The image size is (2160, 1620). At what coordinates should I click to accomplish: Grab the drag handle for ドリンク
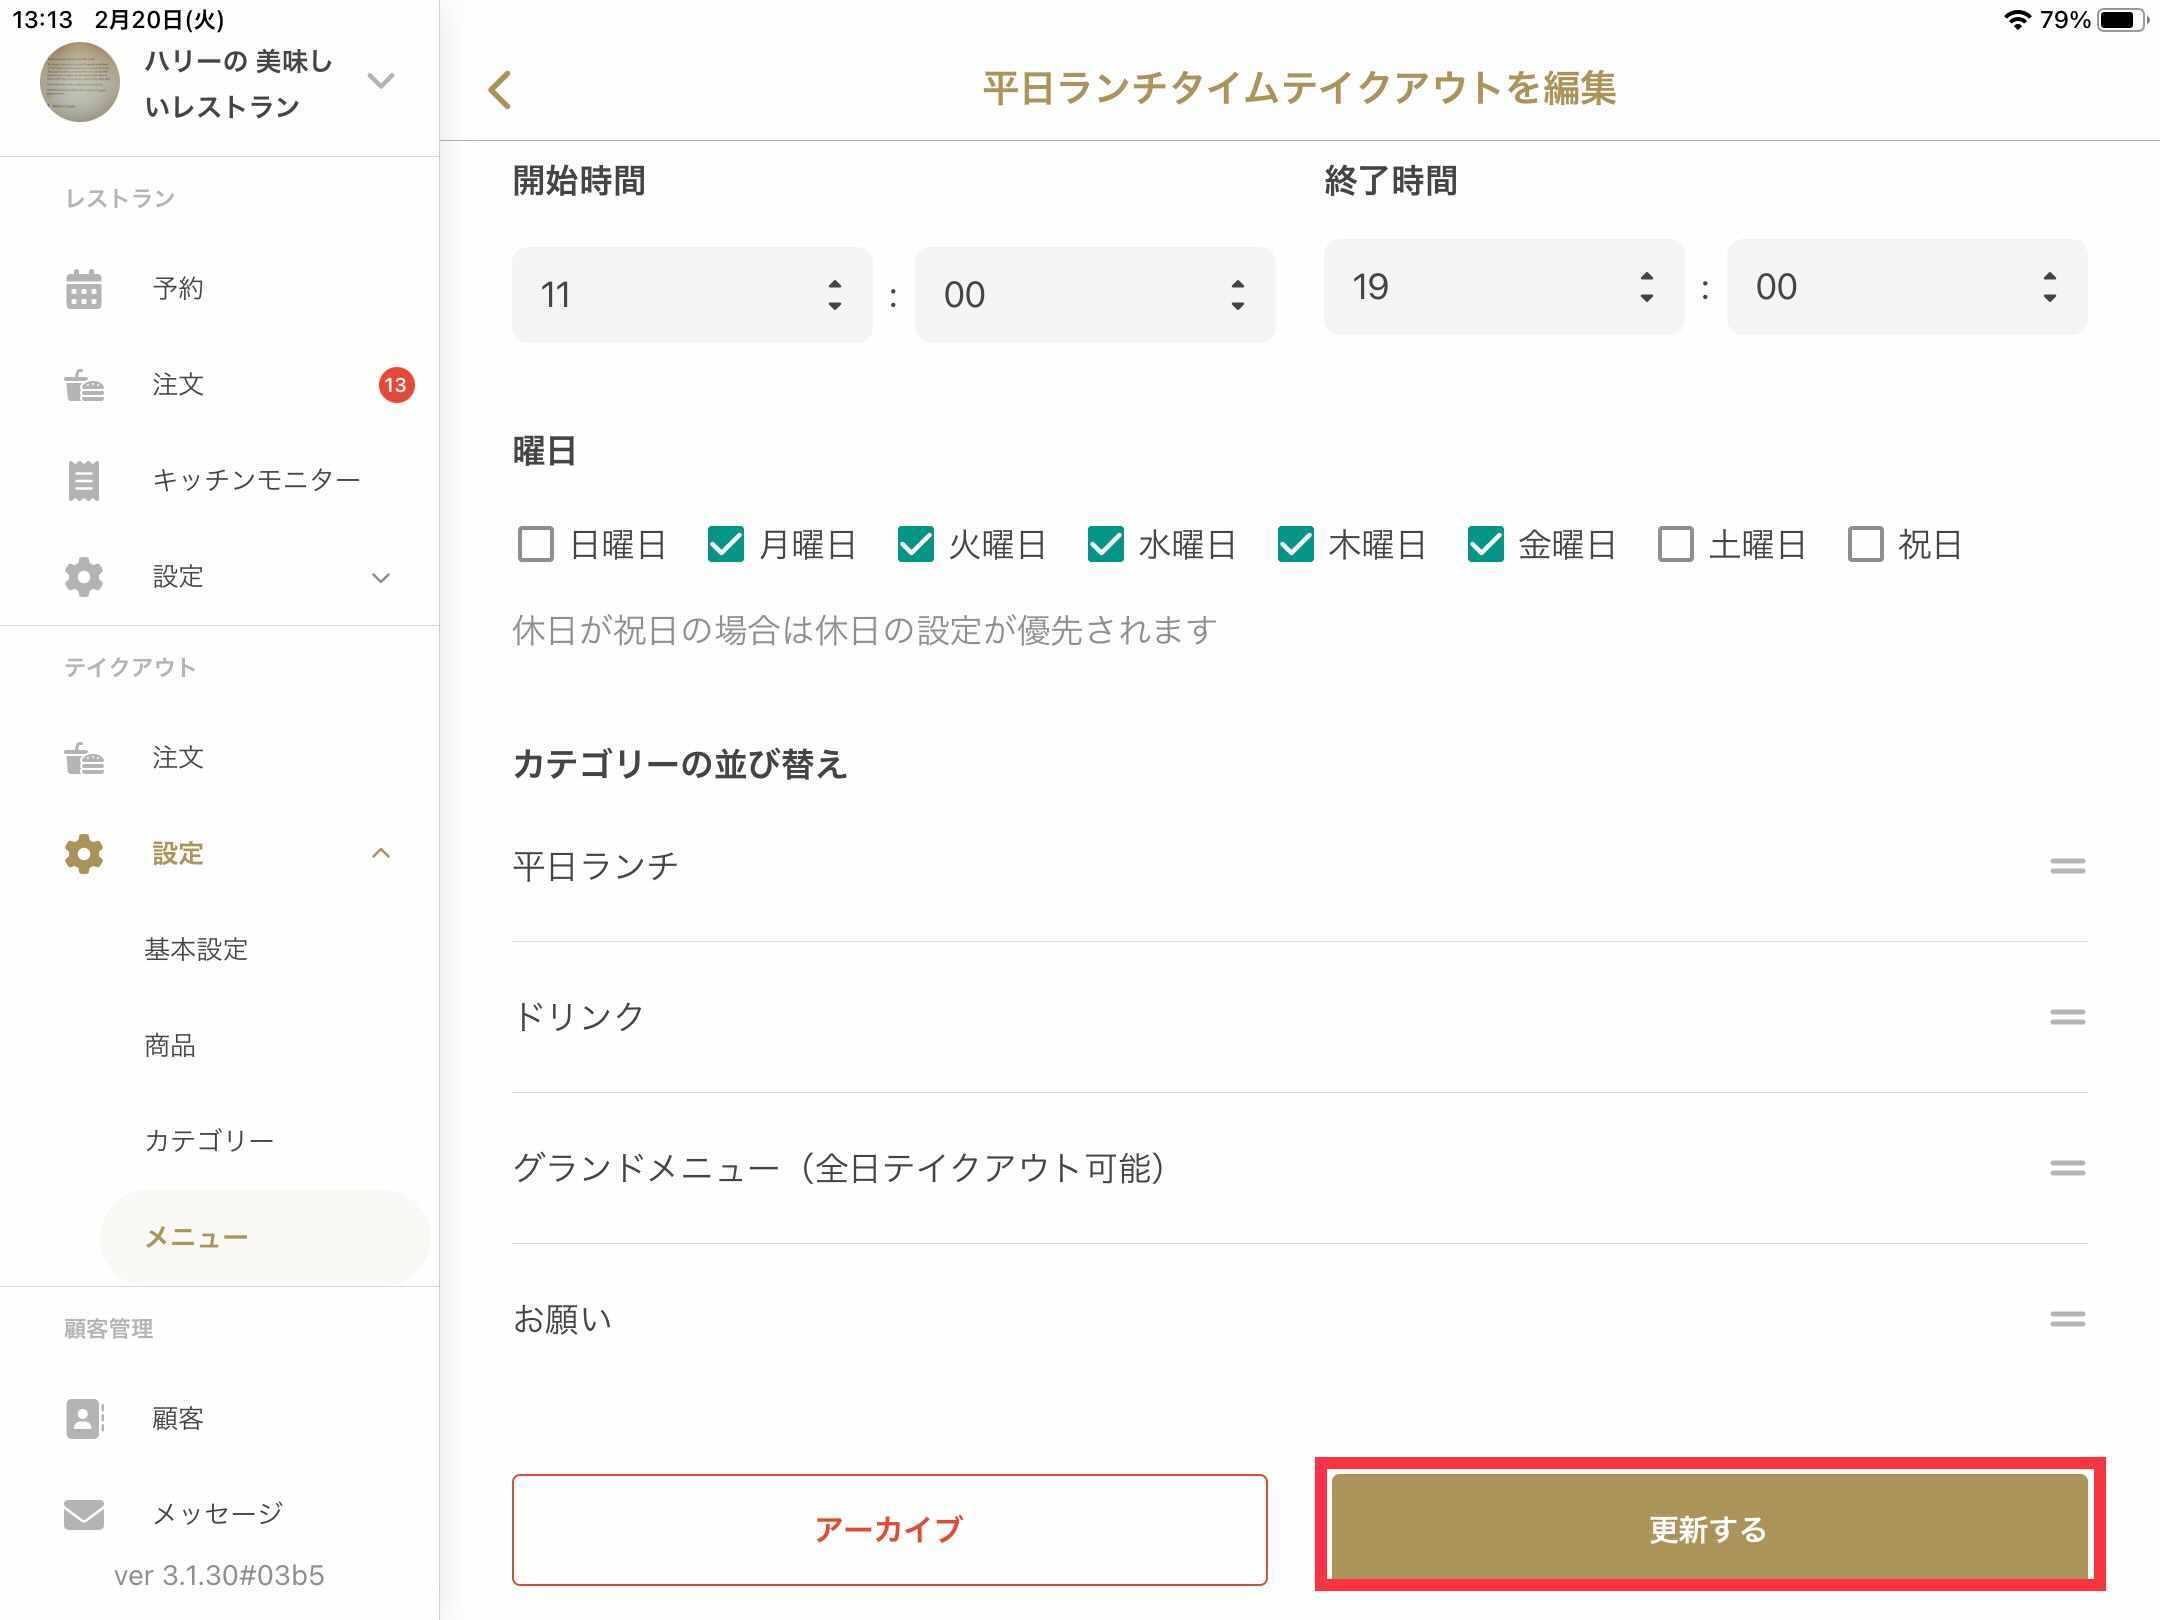[x=2067, y=1017]
